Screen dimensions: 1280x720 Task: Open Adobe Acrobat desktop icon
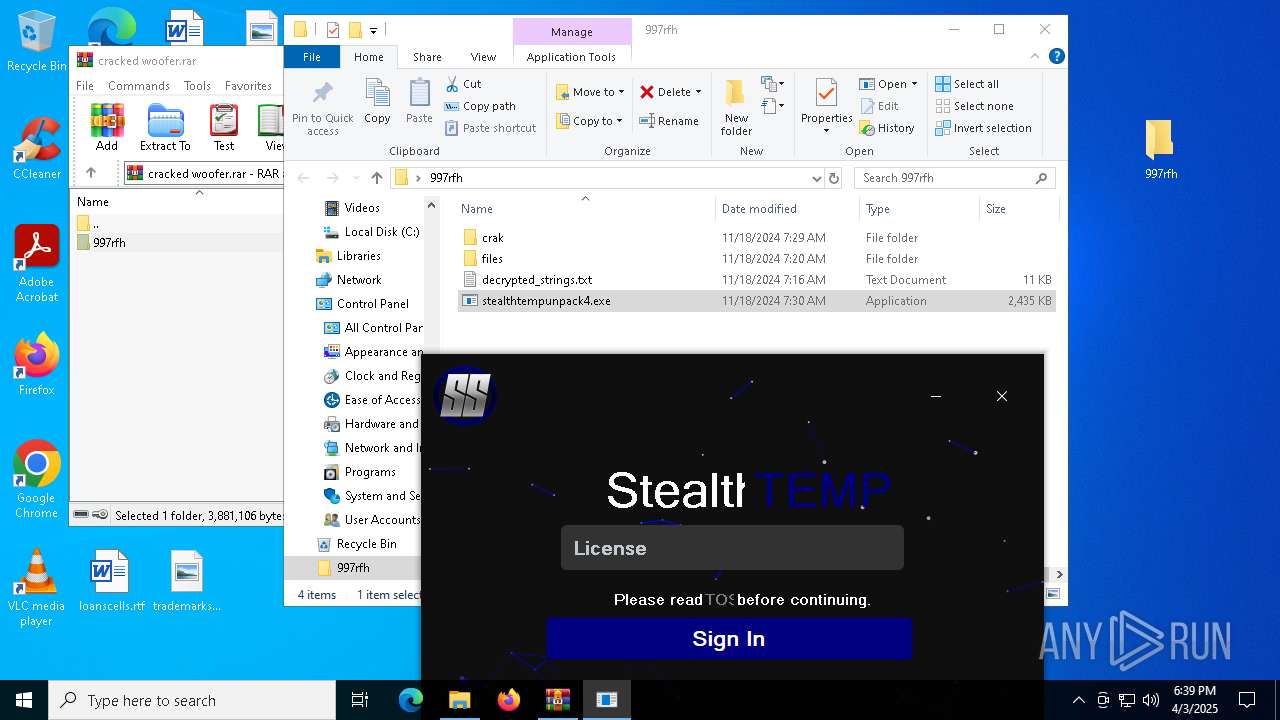tap(36, 263)
